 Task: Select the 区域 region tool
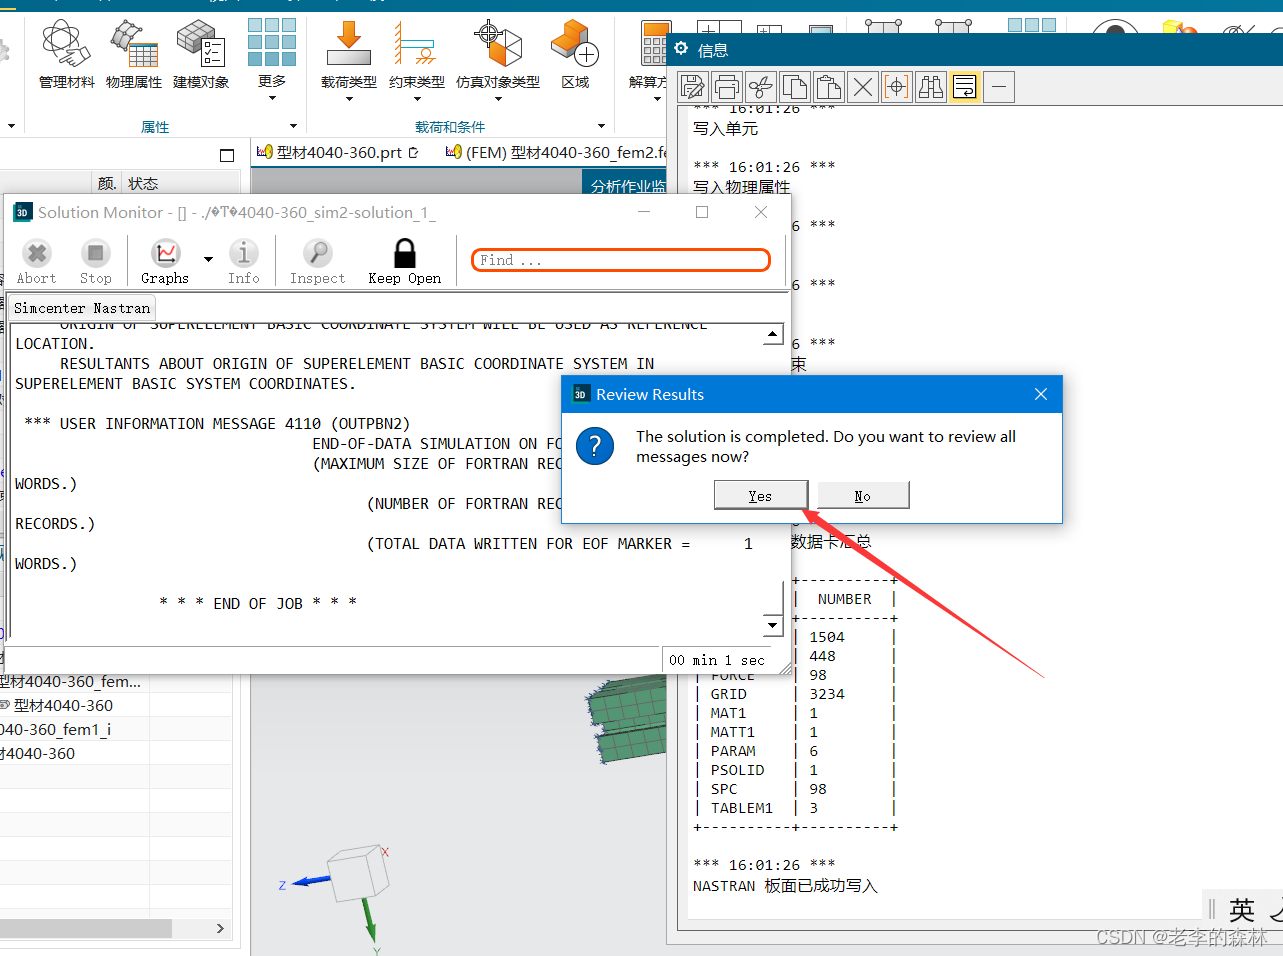pyautogui.click(x=575, y=55)
